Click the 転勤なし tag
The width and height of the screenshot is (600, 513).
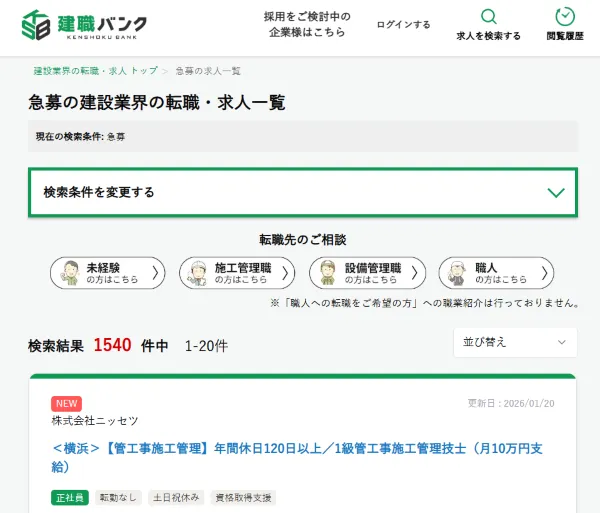pyautogui.click(x=118, y=498)
